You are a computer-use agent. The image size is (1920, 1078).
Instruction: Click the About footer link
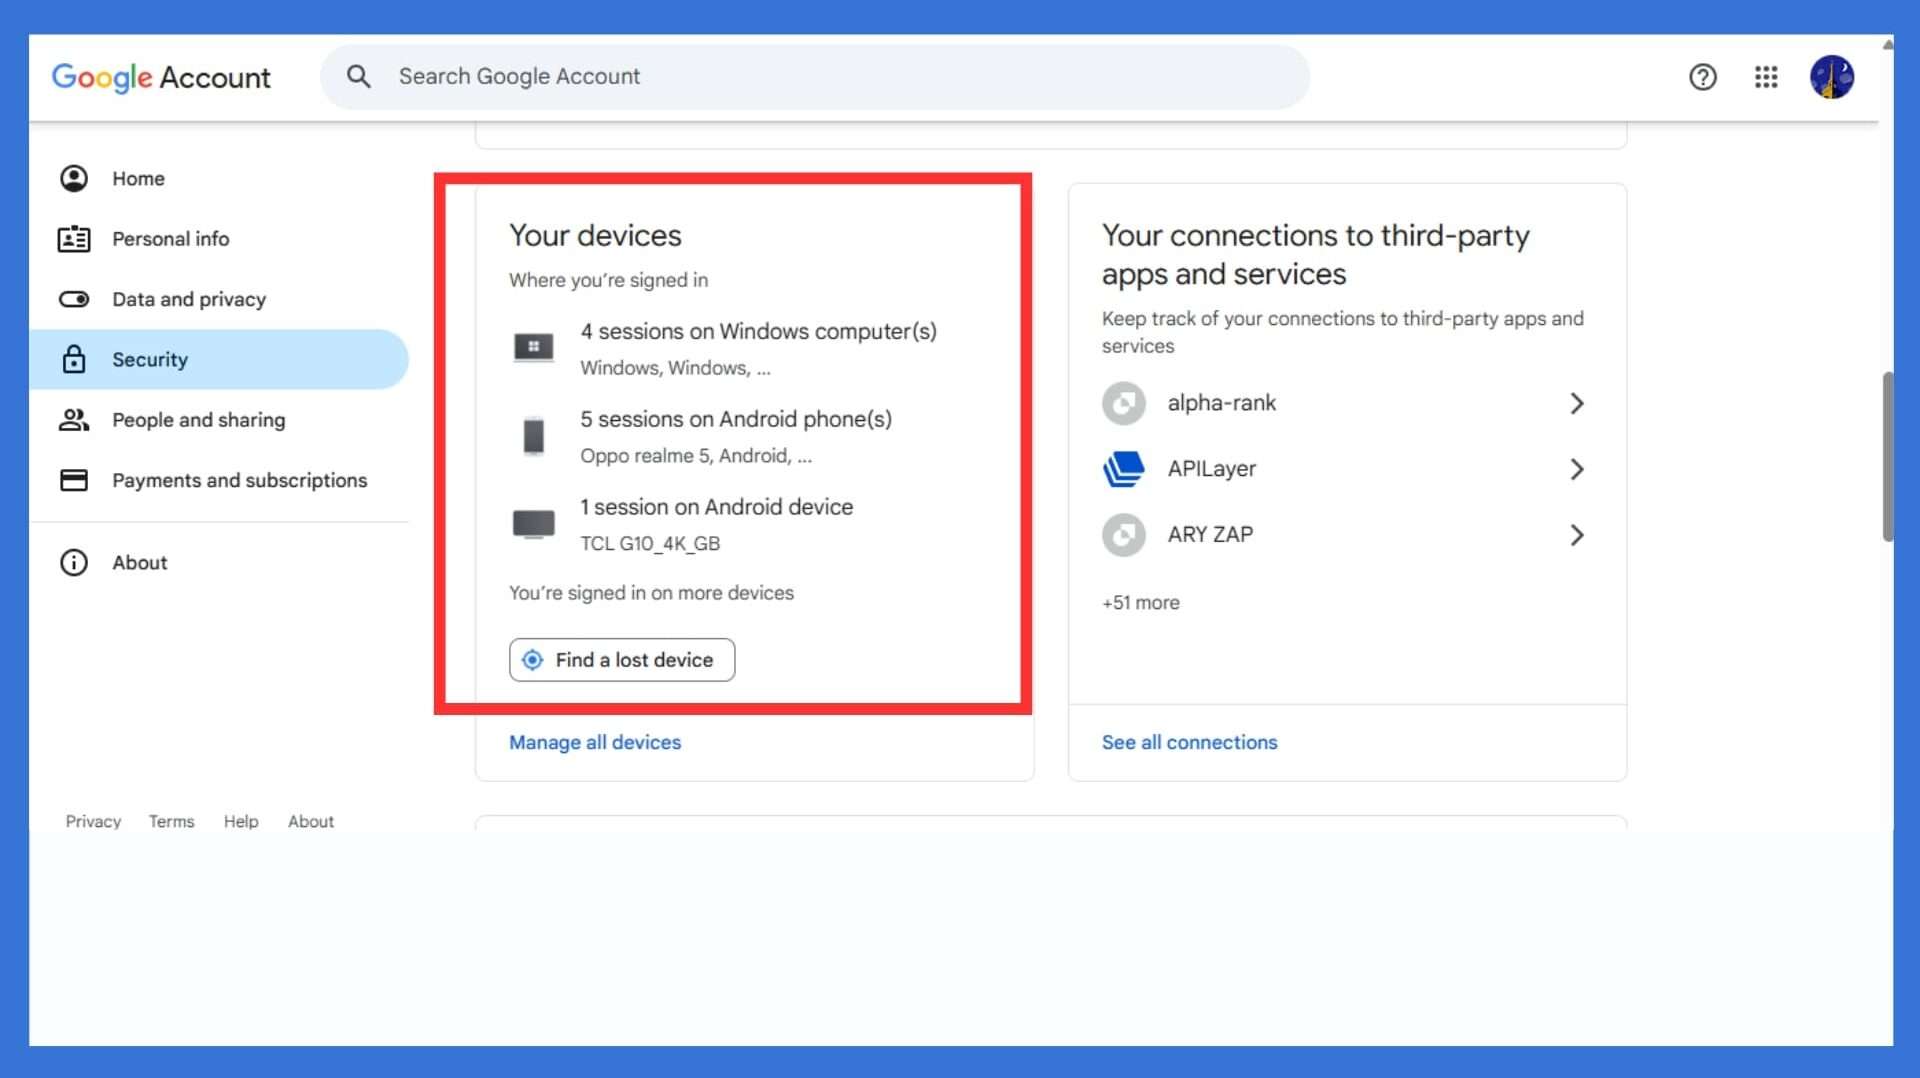coord(311,821)
